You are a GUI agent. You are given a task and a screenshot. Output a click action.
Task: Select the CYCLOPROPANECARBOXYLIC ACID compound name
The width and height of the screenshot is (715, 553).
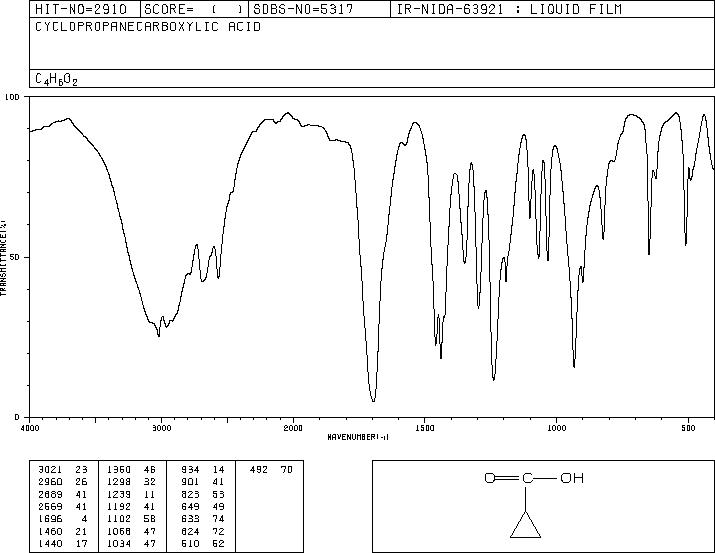click(x=148, y=27)
